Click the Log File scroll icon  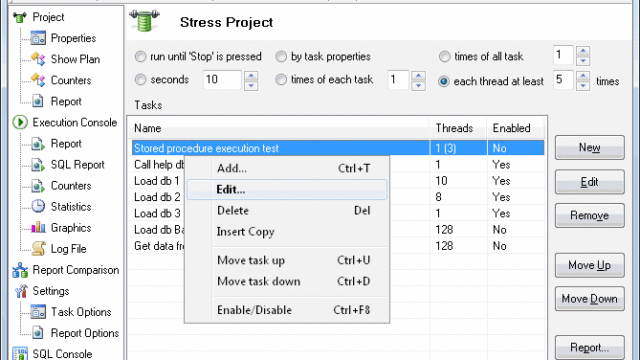pos(38,249)
